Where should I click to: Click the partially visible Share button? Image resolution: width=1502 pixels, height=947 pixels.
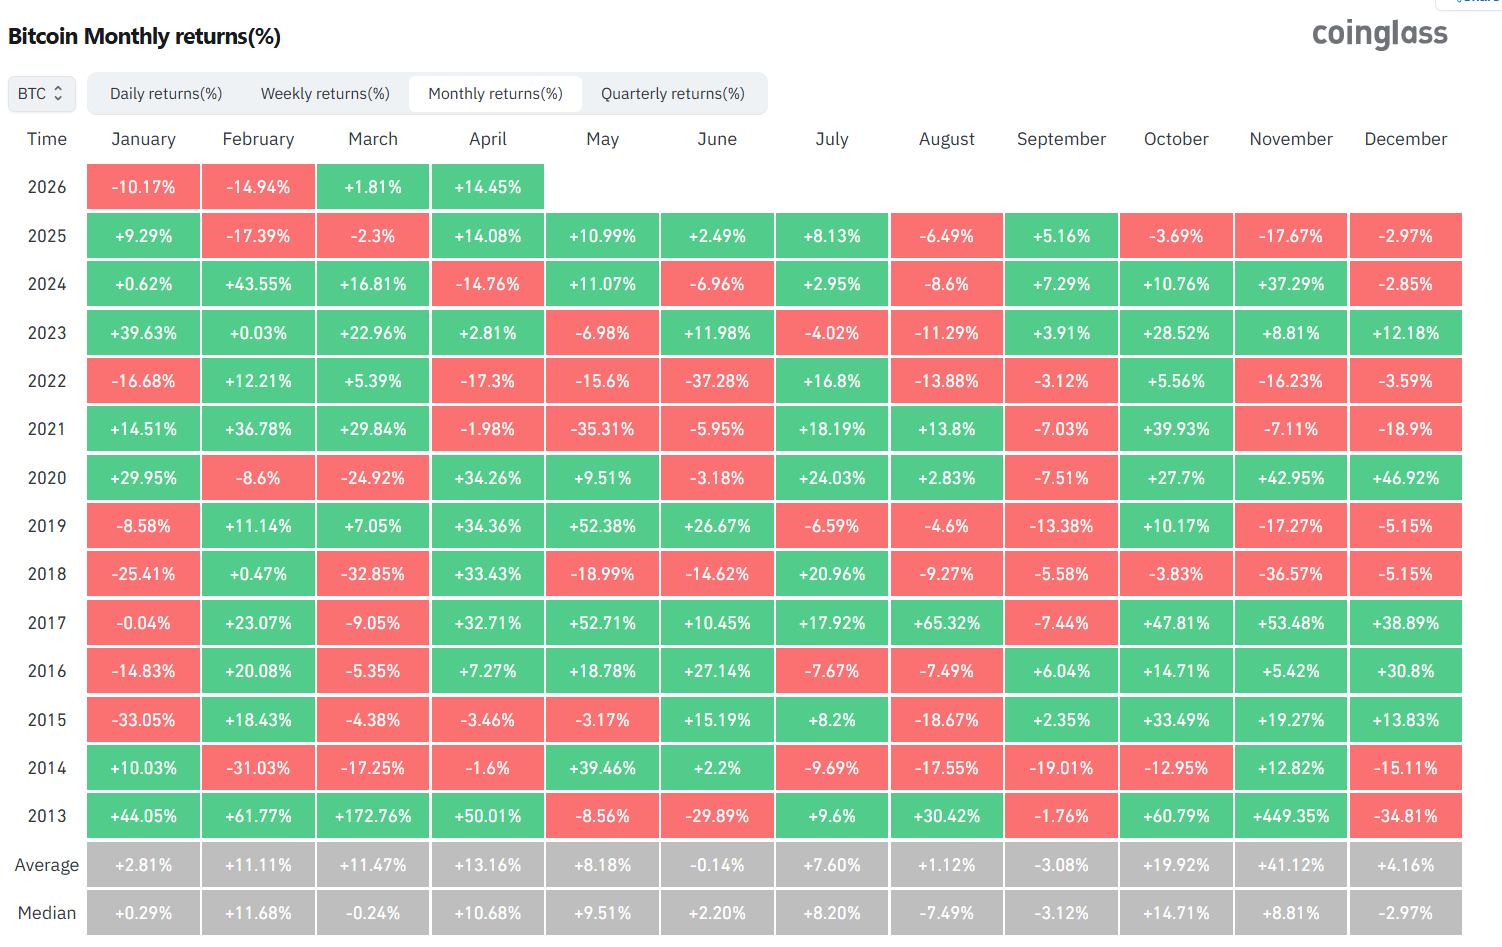coord(1475,3)
